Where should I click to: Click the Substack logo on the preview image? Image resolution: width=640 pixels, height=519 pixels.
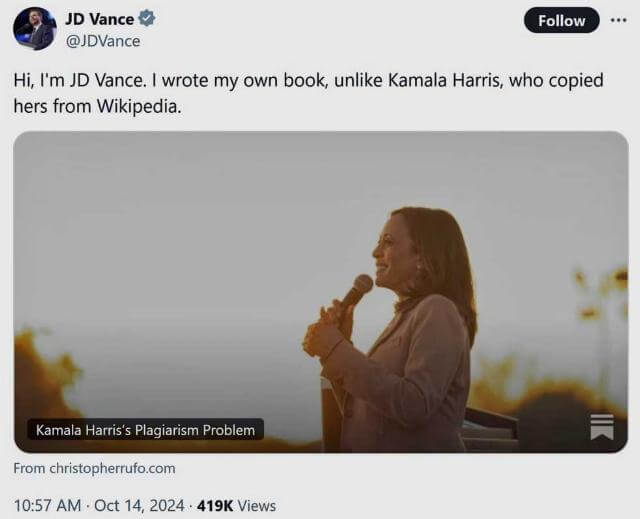point(602,426)
